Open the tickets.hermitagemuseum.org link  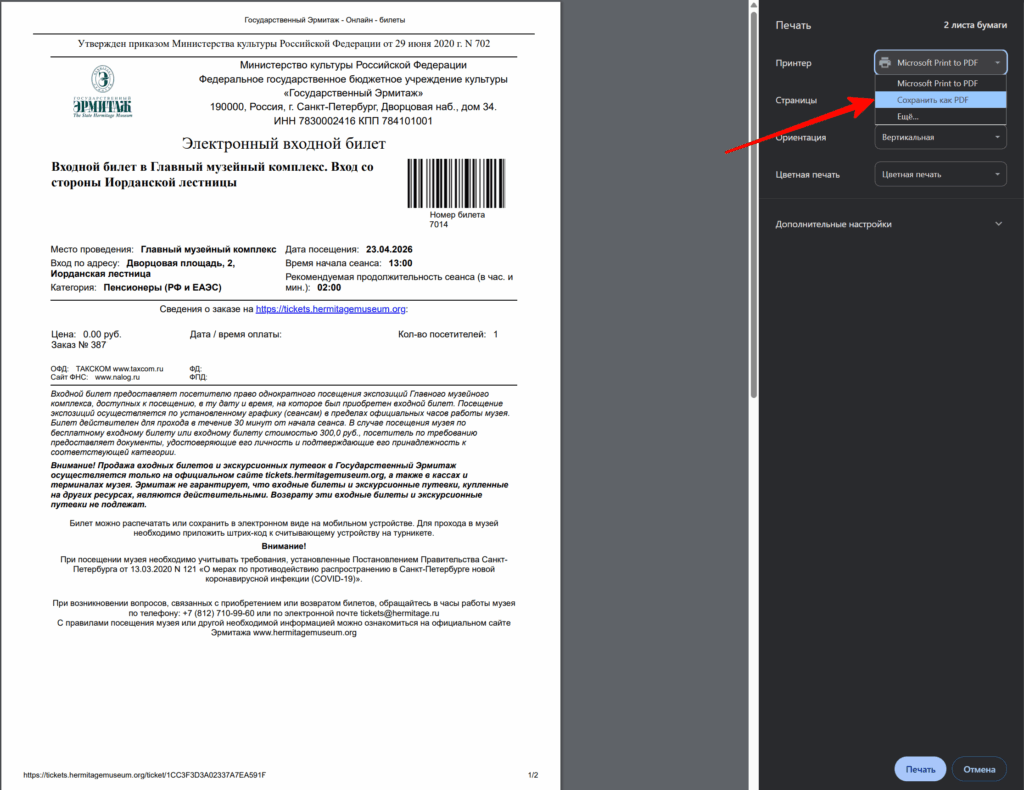(x=330, y=309)
